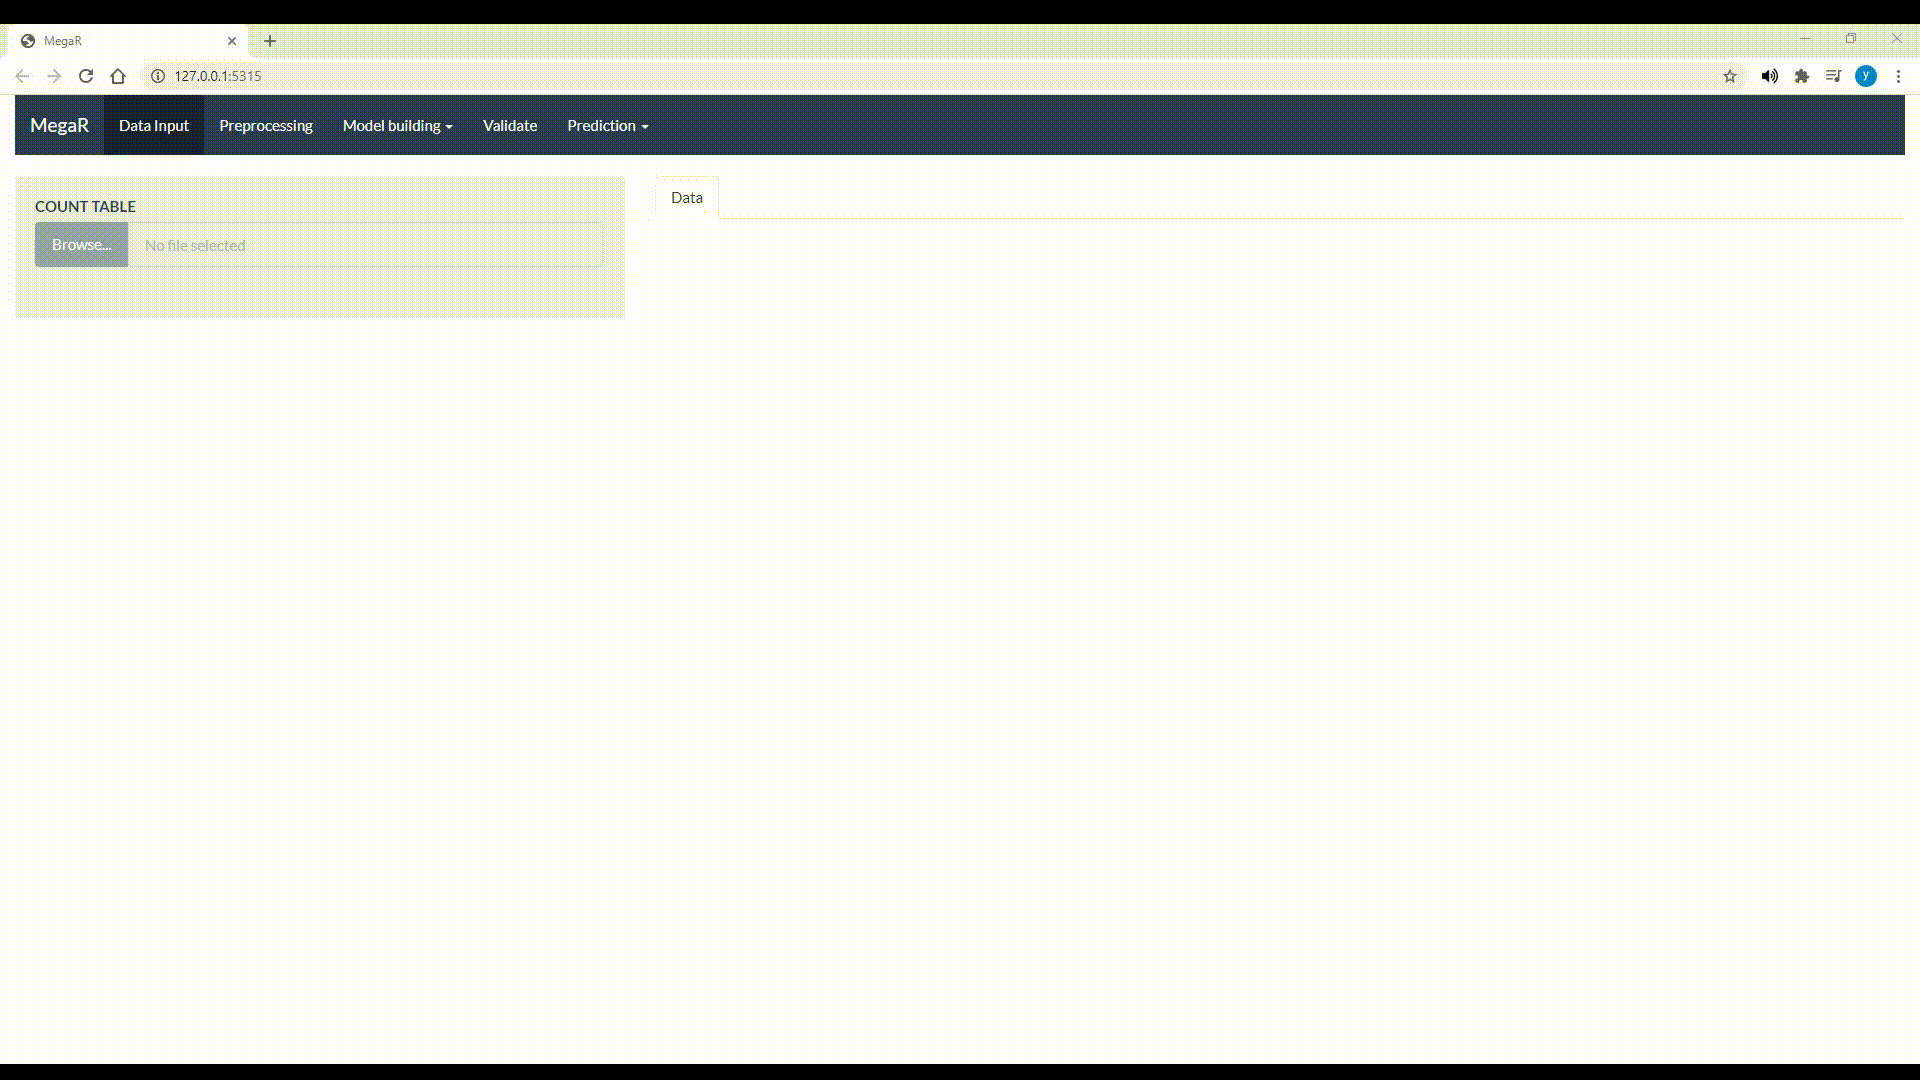Click browser back navigation arrow
This screenshot has width=1920, height=1080.
tap(21, 75)
